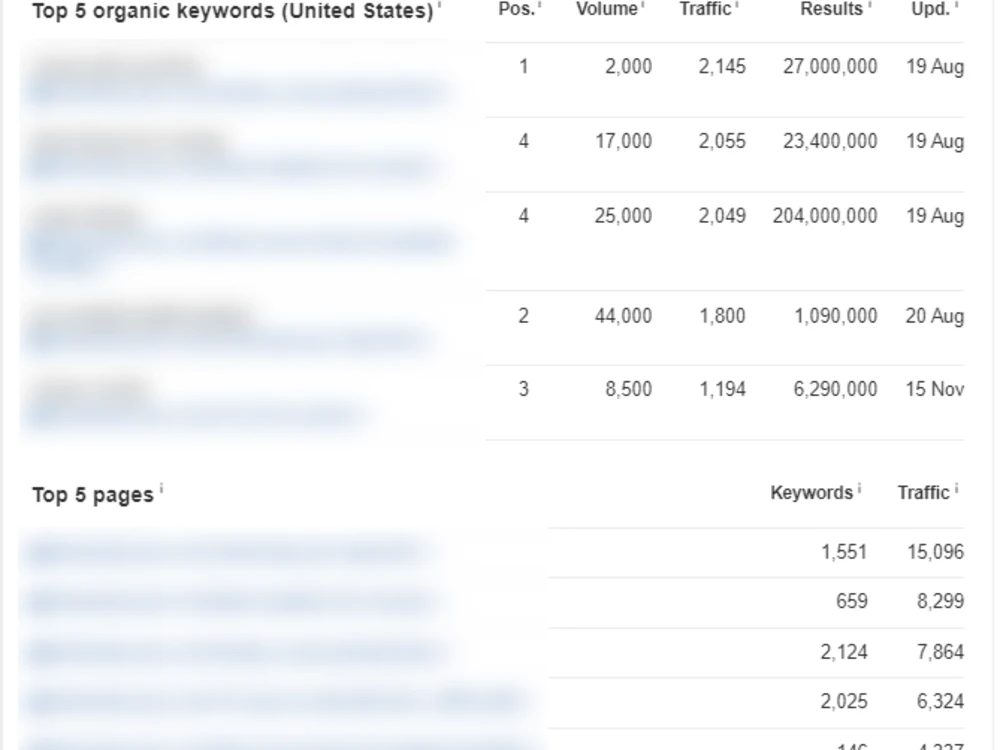Select position 3 in the 8,500 volume row

524,389
